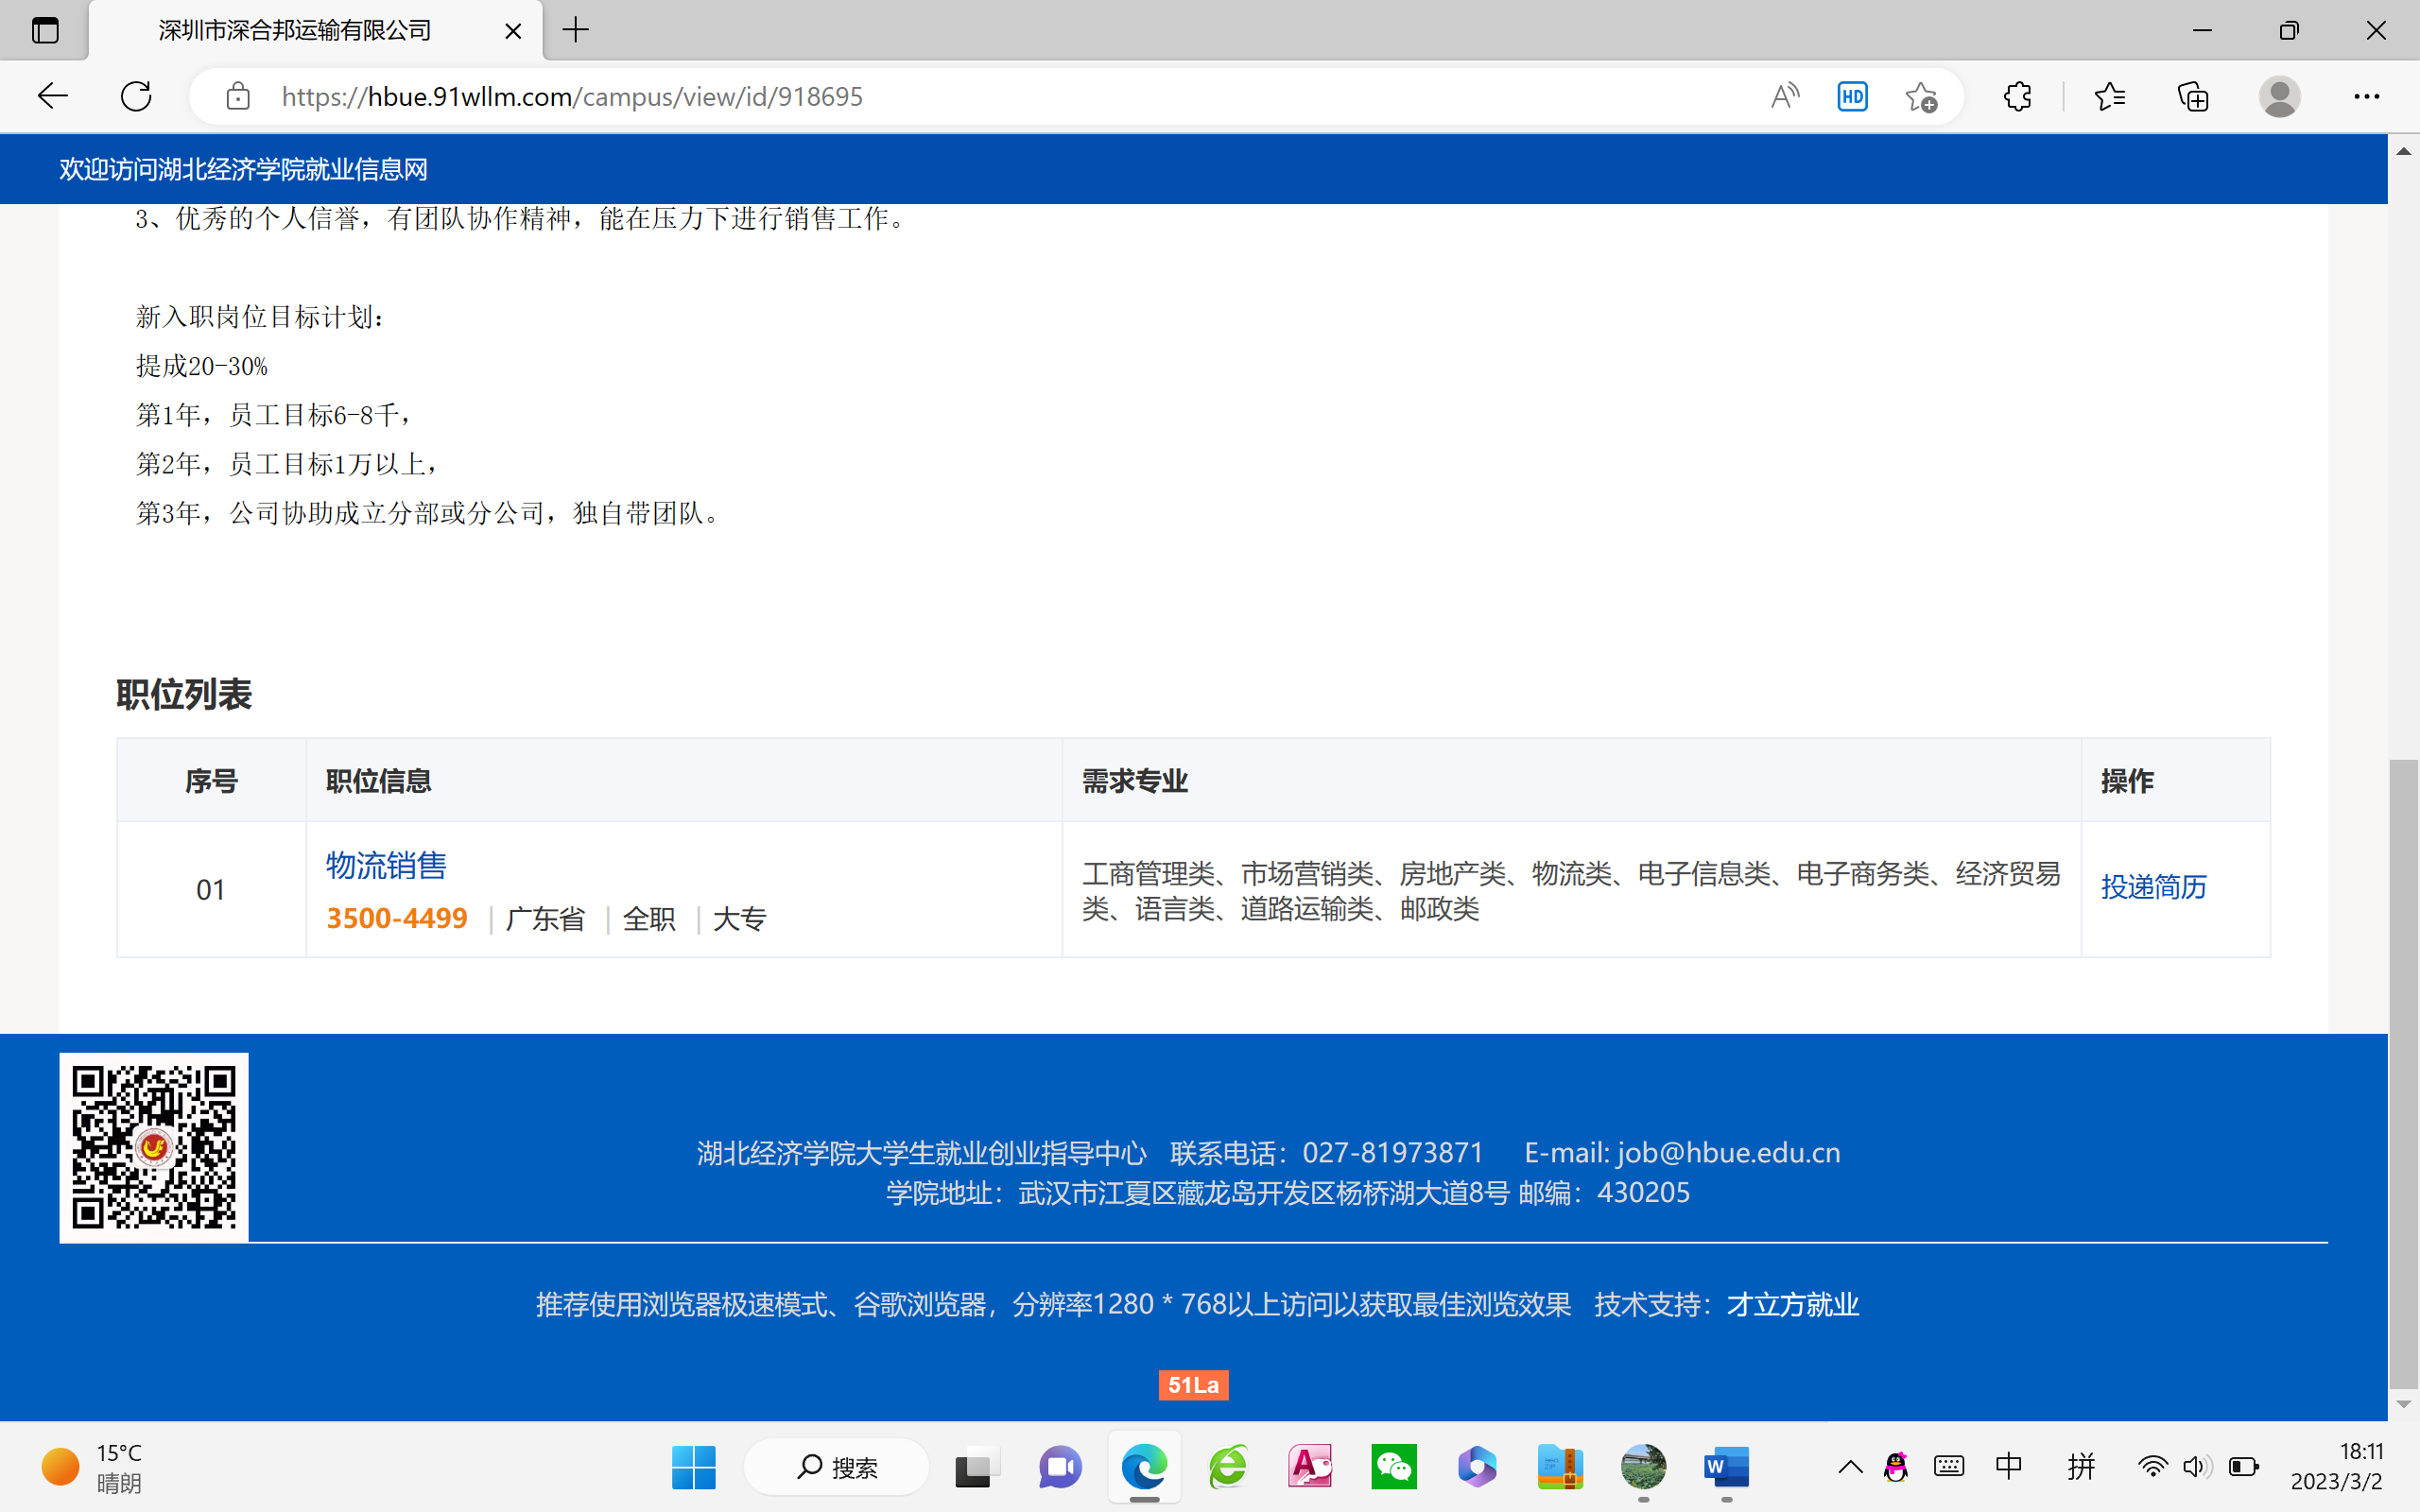Select the 深圳市深合邦运输有限公司 tab

[x=295, y=30]
